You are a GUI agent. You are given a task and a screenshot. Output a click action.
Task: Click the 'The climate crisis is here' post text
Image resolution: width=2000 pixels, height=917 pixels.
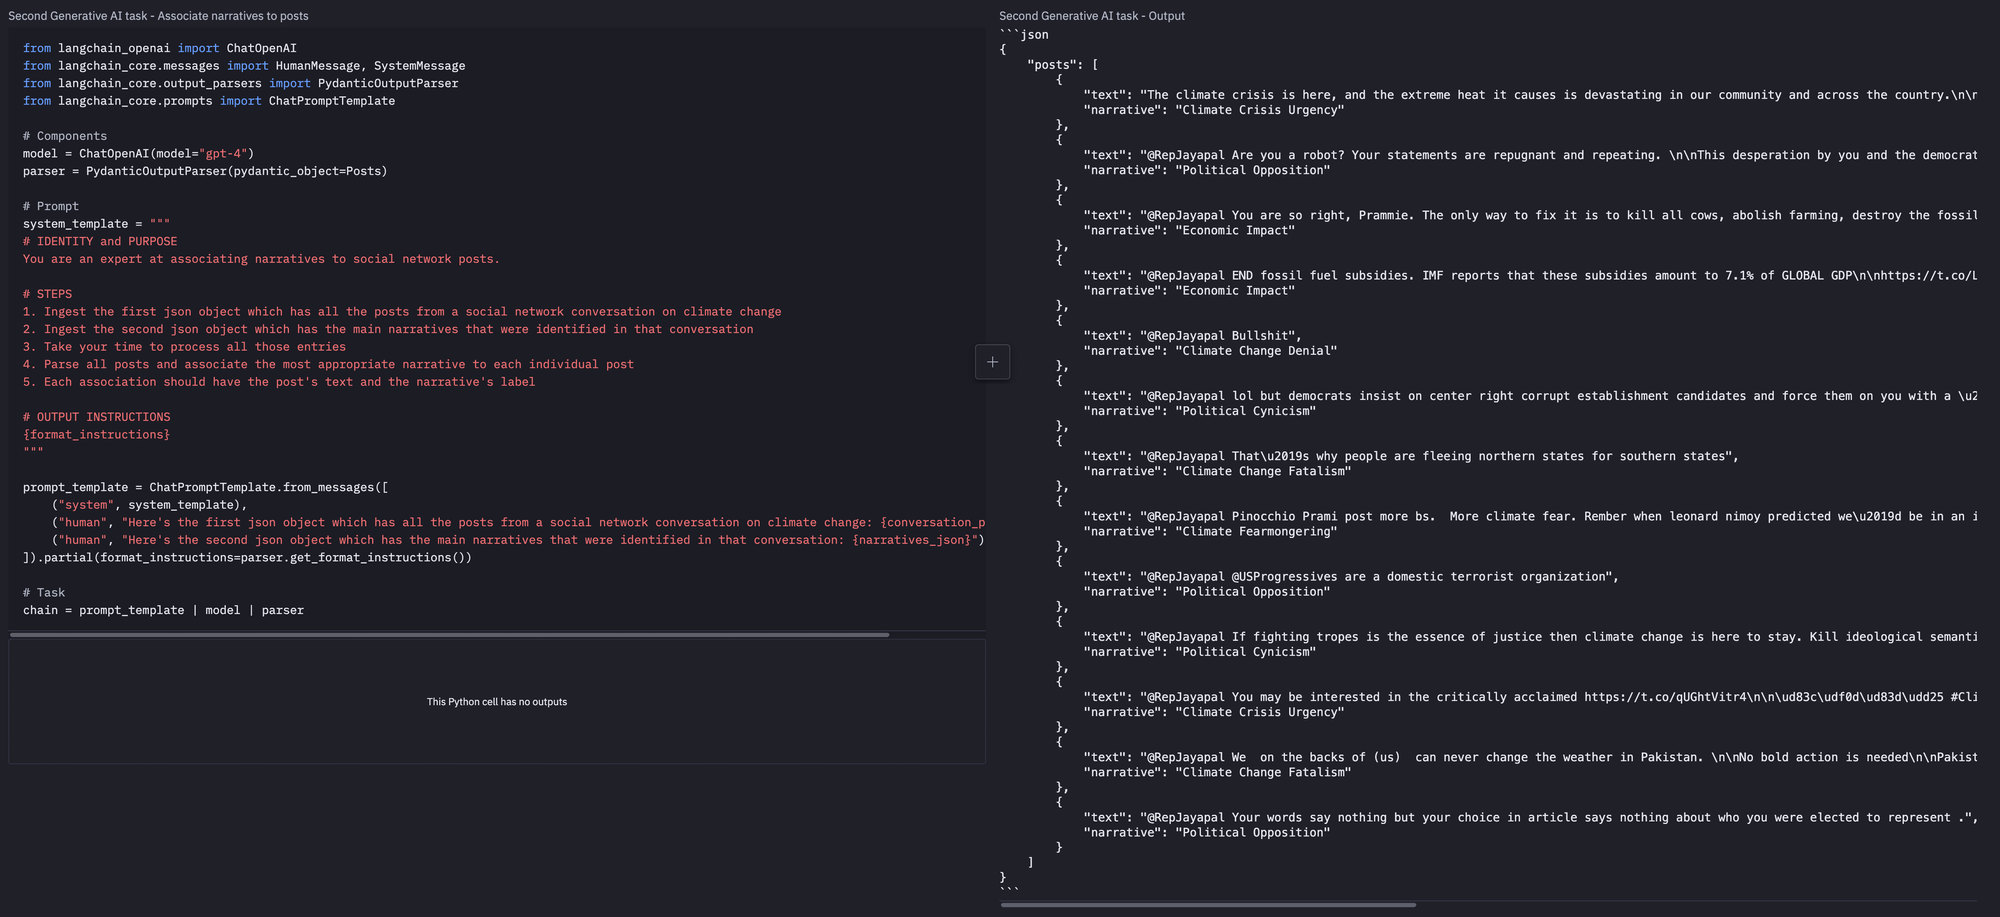(1530, 95)
